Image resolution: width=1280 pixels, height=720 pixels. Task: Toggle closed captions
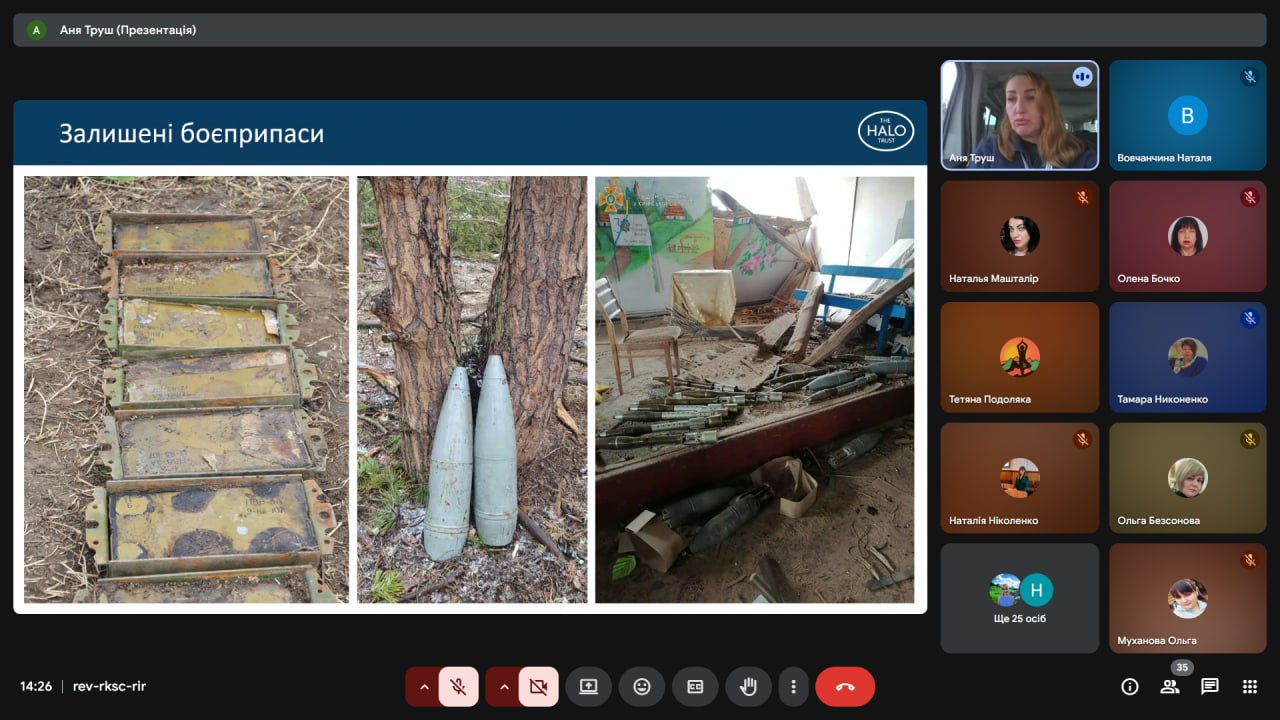pyautogui.click(x=695, y=687)
